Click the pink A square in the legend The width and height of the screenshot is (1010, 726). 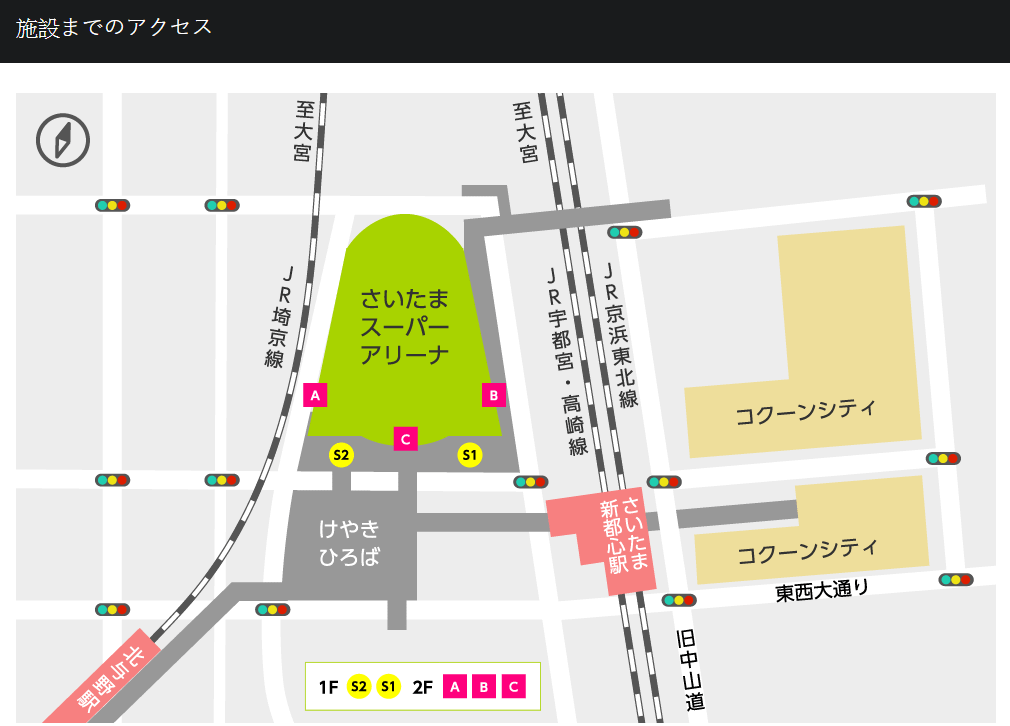455,687
